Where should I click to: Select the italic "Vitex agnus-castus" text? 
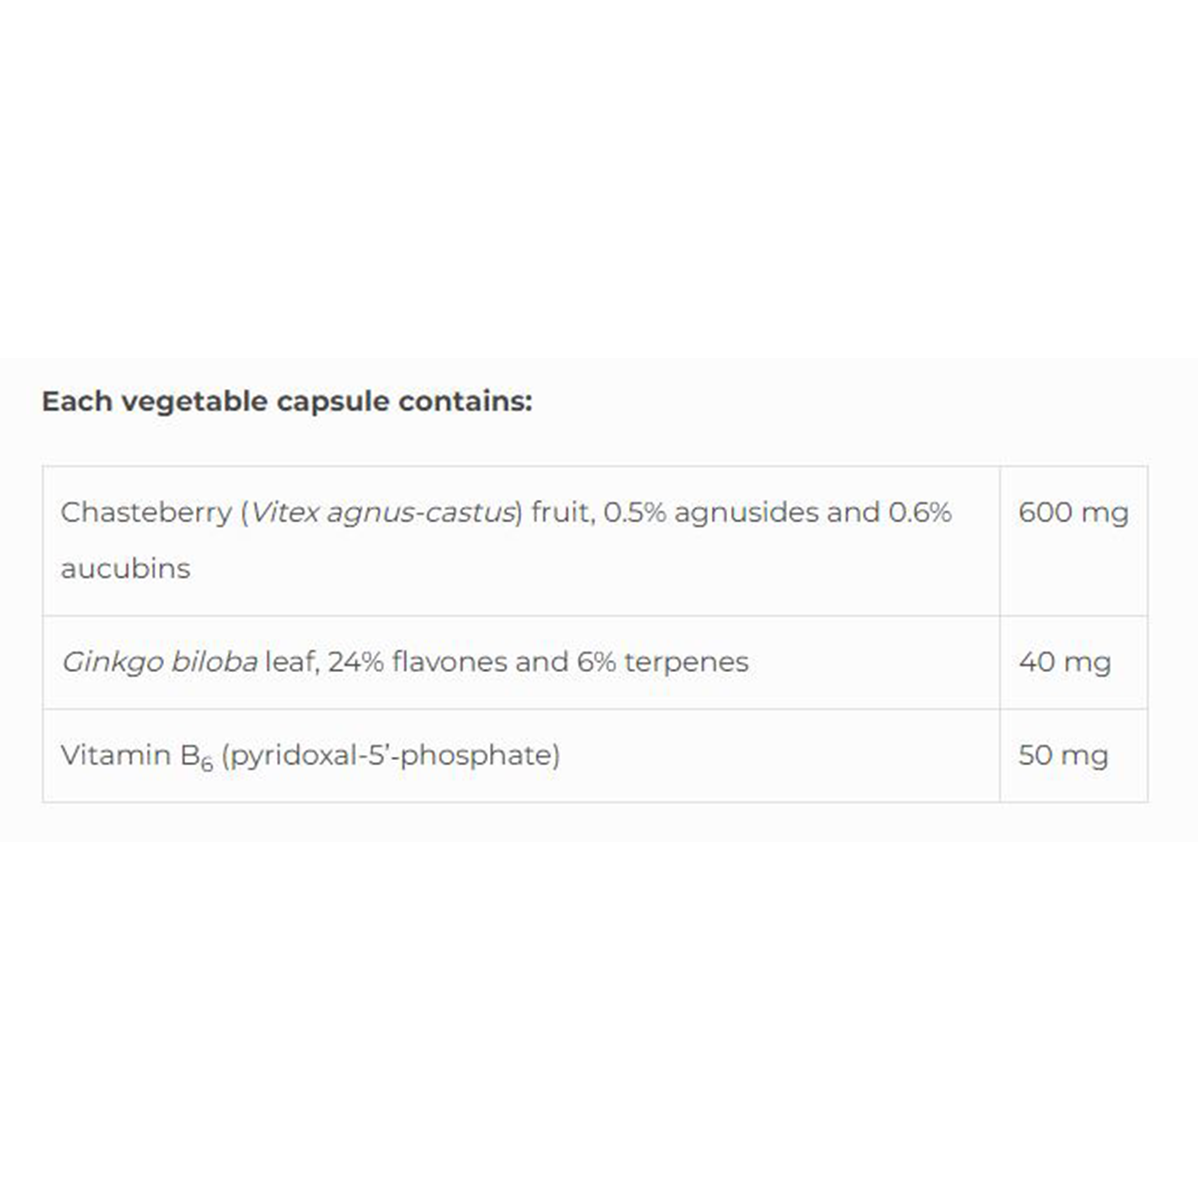(381, 513)
